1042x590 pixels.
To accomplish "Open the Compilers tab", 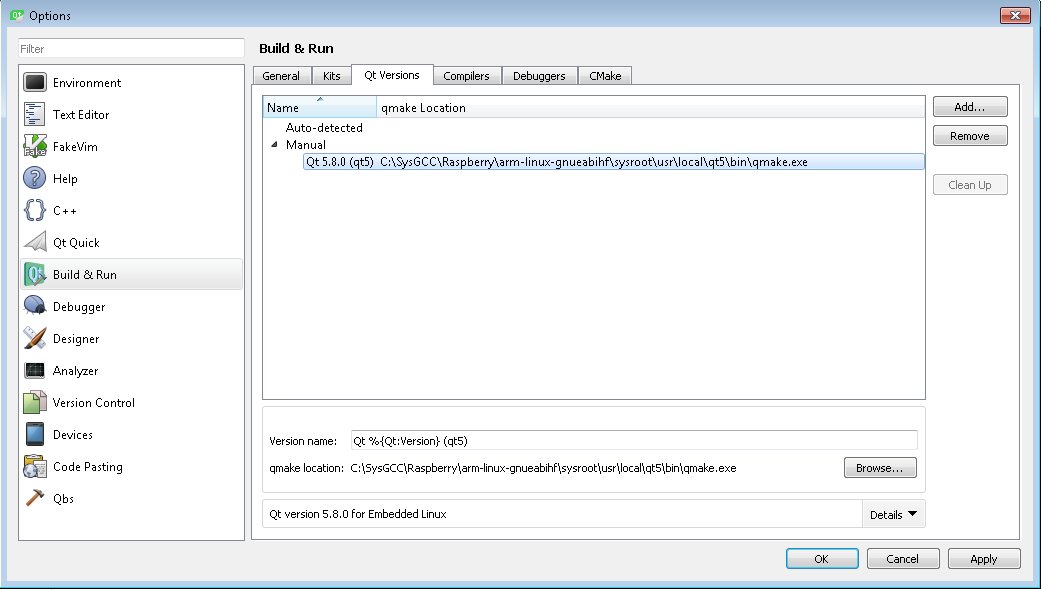I will tap(467, 76).
